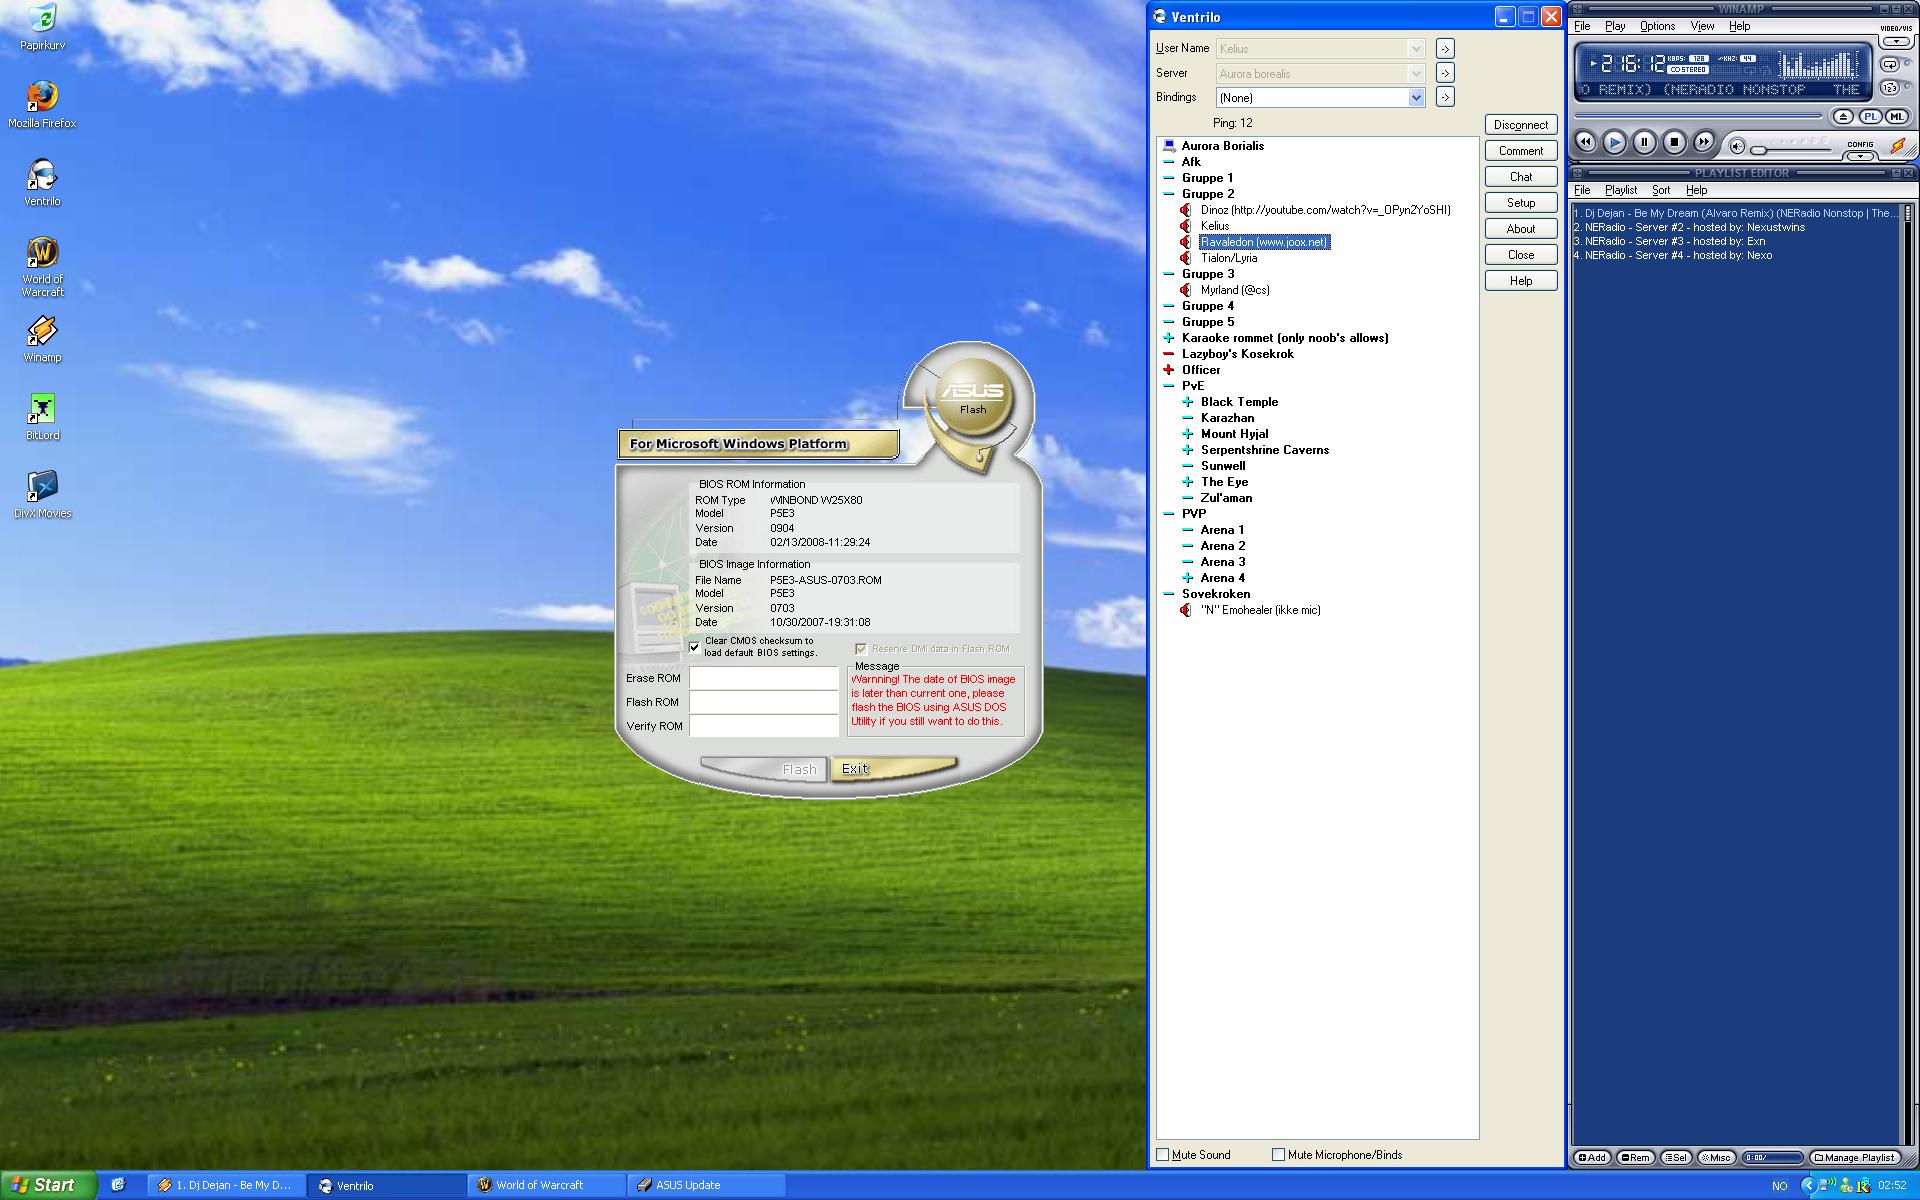Click the Dinoz speaker icon in Ventrilo
This screenshot has width=1920, height=1200.
point(1186,210)
